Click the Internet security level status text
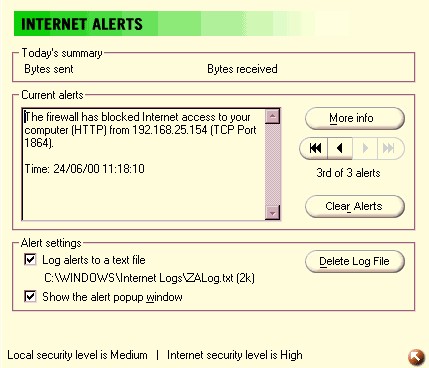The width and height of the screenshot is (429, 368). pos(235,355)
